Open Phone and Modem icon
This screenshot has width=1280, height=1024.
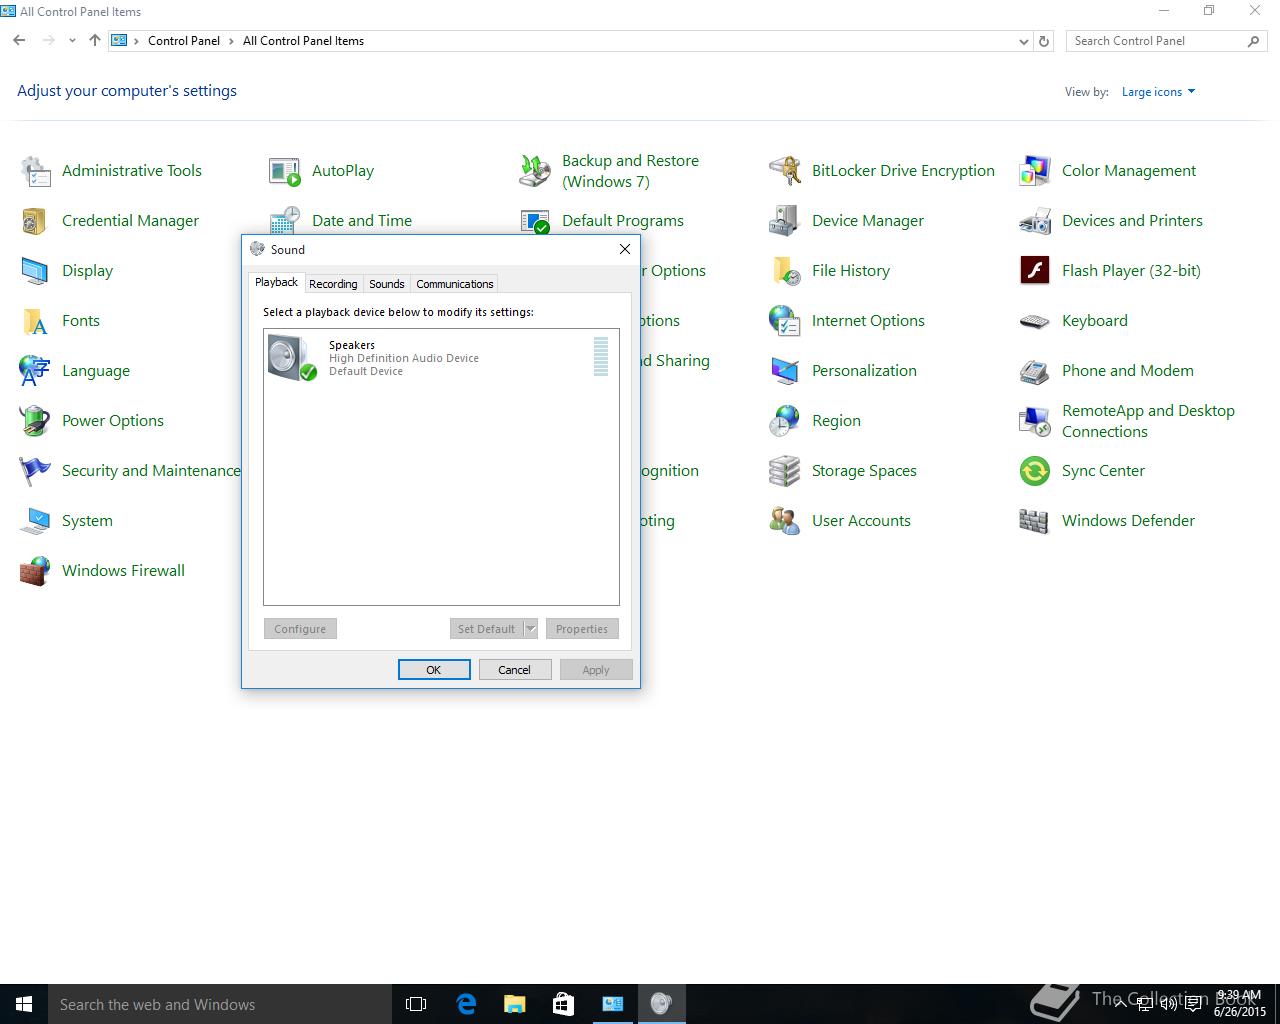click(x=1035, y=371)
